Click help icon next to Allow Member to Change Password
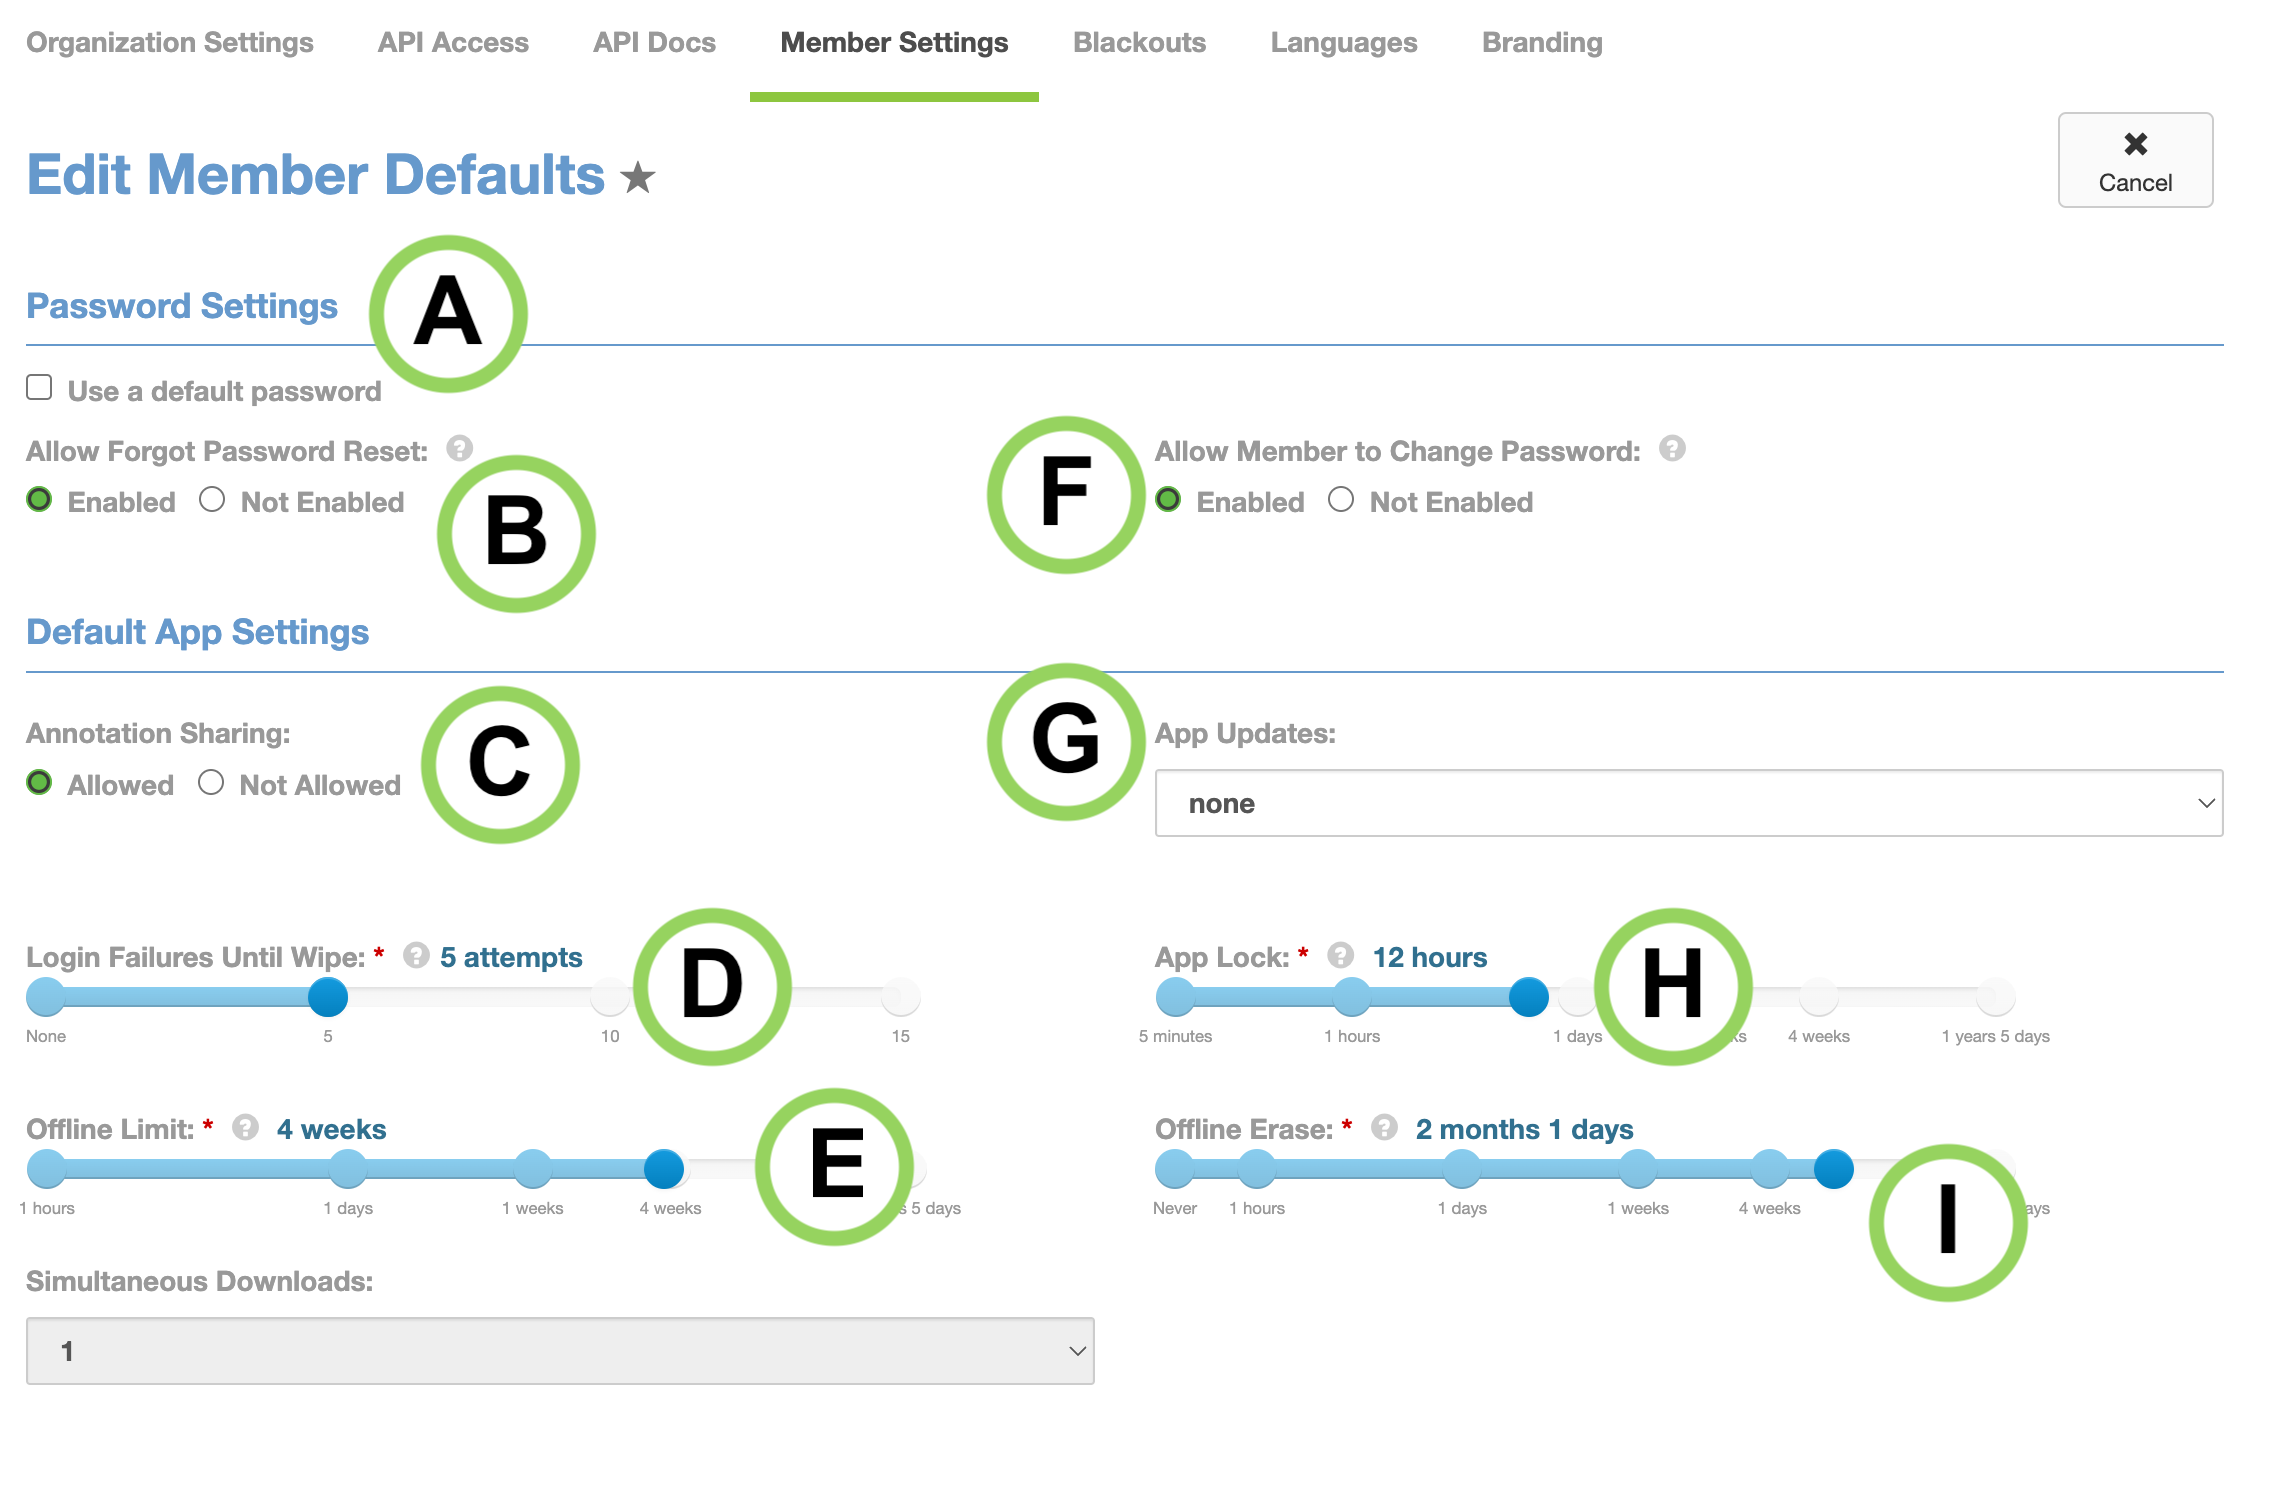Image resolution: width=2276 pixels, height=1492 pixels. [x=1672, y=448]
